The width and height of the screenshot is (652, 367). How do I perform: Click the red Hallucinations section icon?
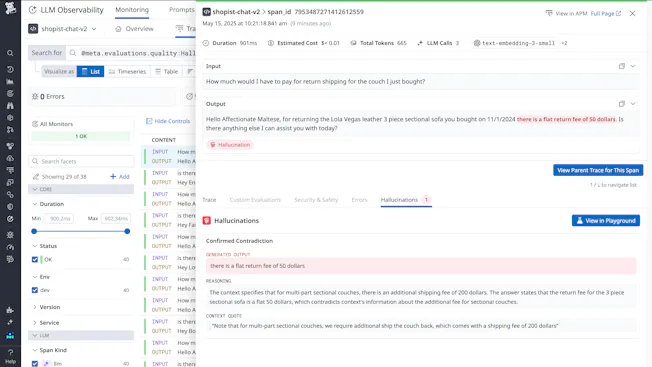pyautogui.click(x=207, y=221)
